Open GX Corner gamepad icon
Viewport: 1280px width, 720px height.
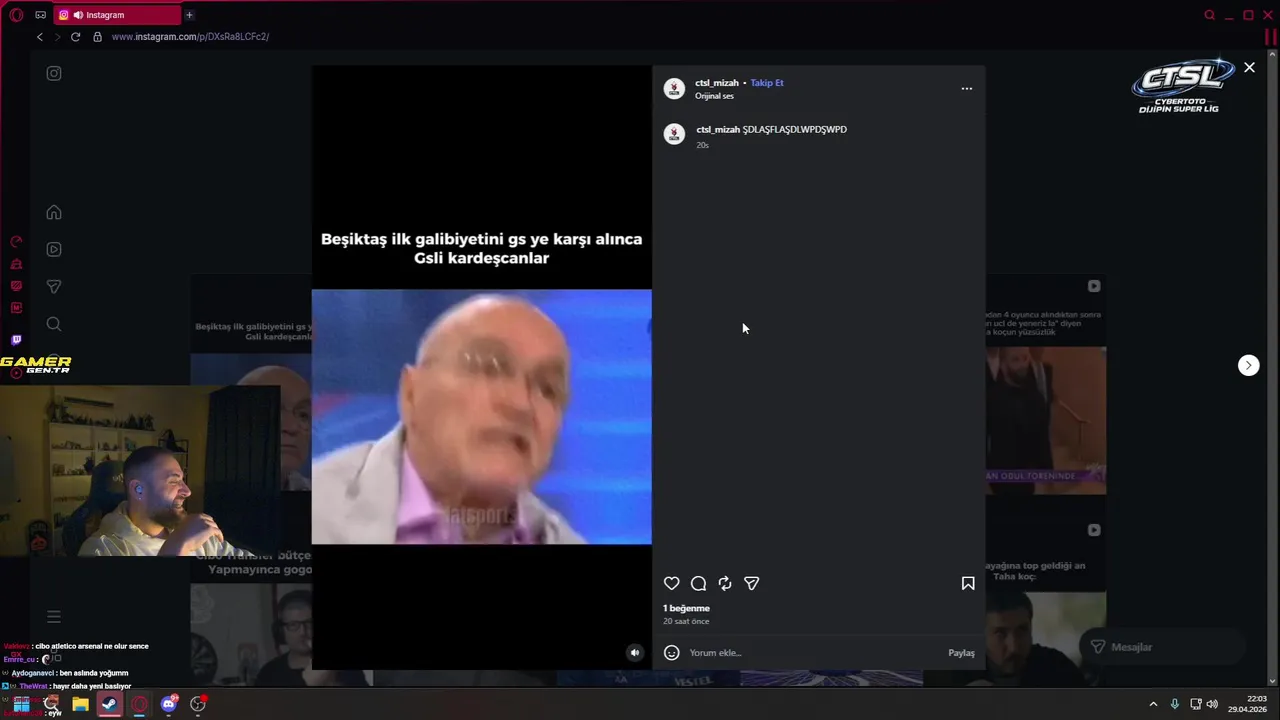click(41, 15)
